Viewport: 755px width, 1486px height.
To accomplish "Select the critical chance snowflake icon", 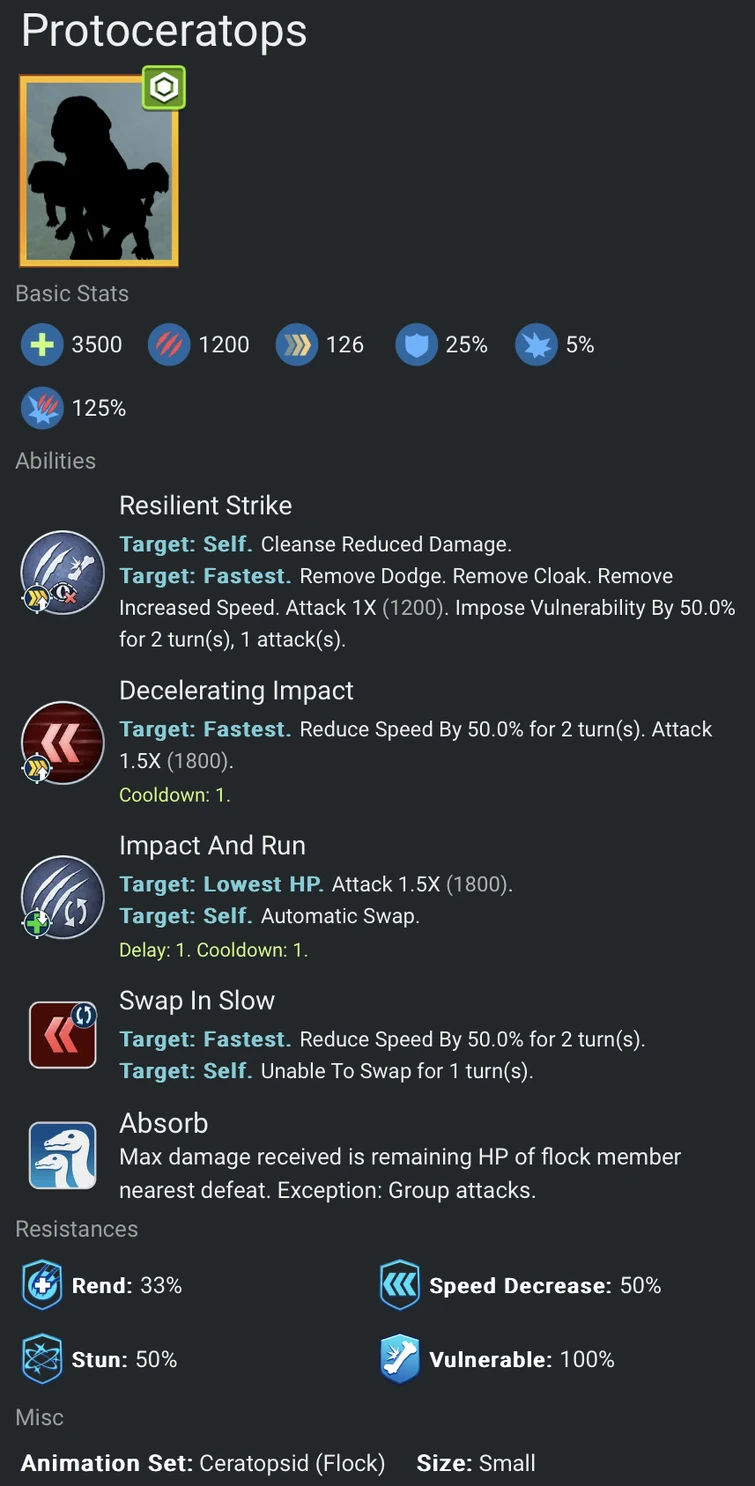I will [x=536, y=344].
